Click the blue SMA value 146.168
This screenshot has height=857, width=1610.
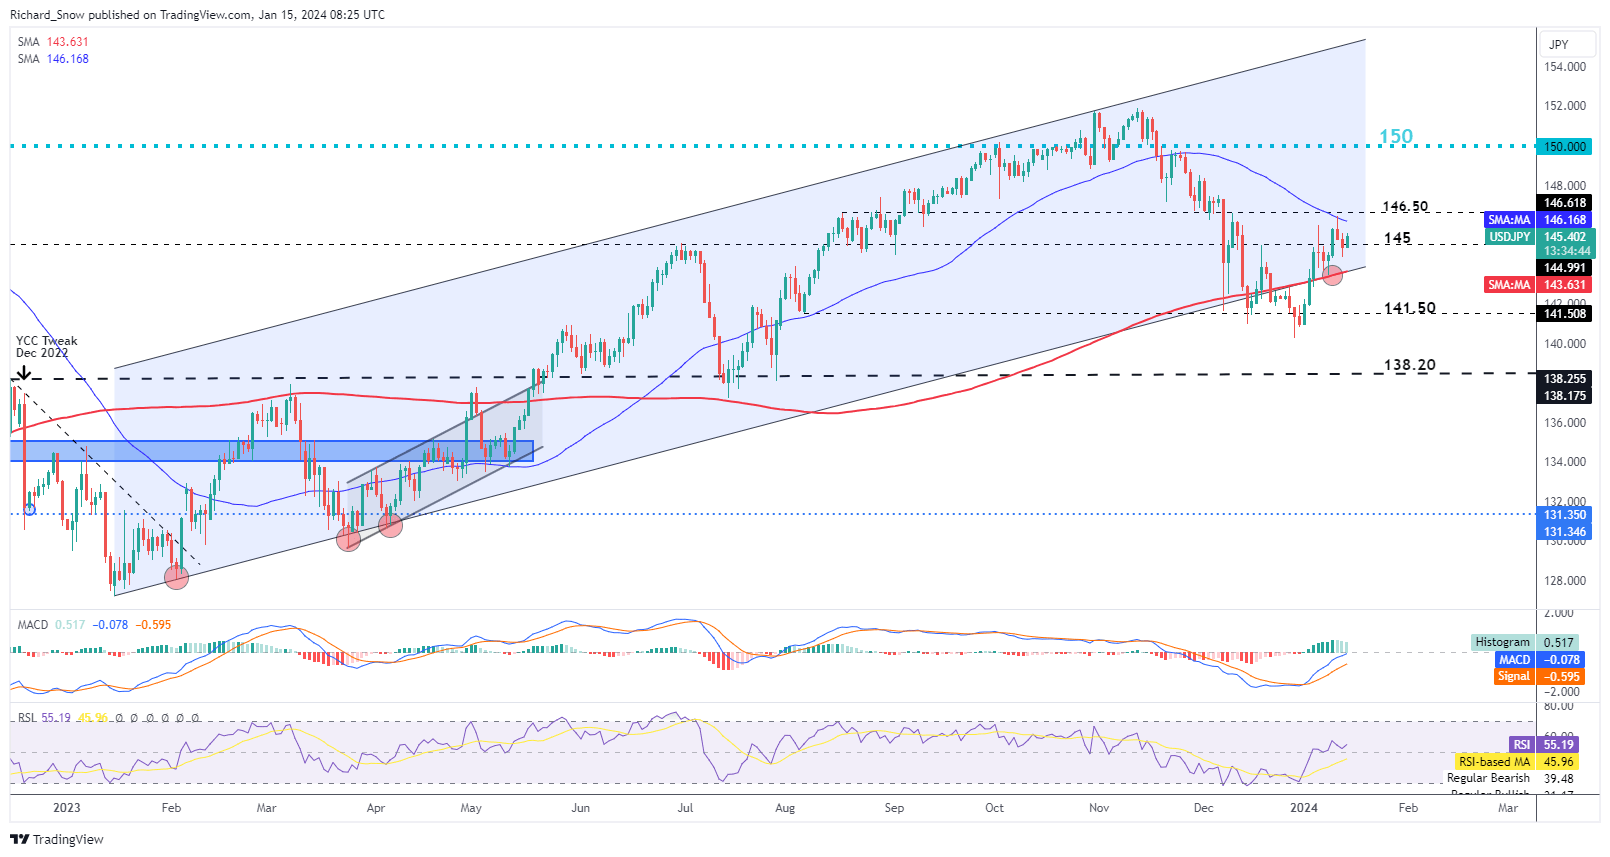click(67, 59)
